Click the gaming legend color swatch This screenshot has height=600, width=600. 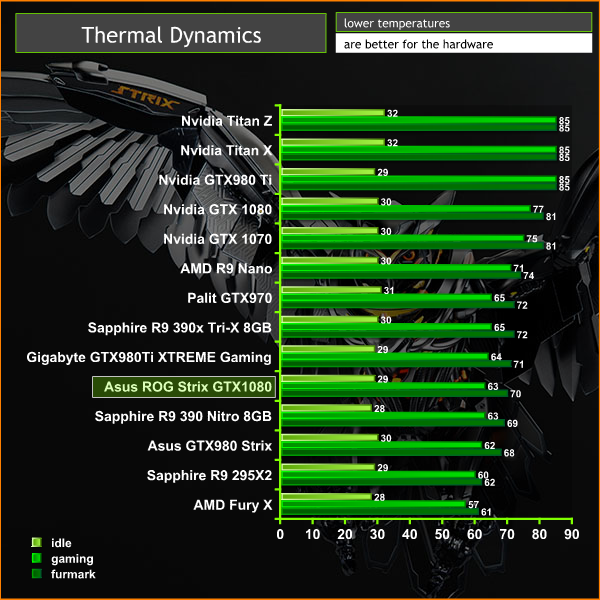(x=37, y=558)
